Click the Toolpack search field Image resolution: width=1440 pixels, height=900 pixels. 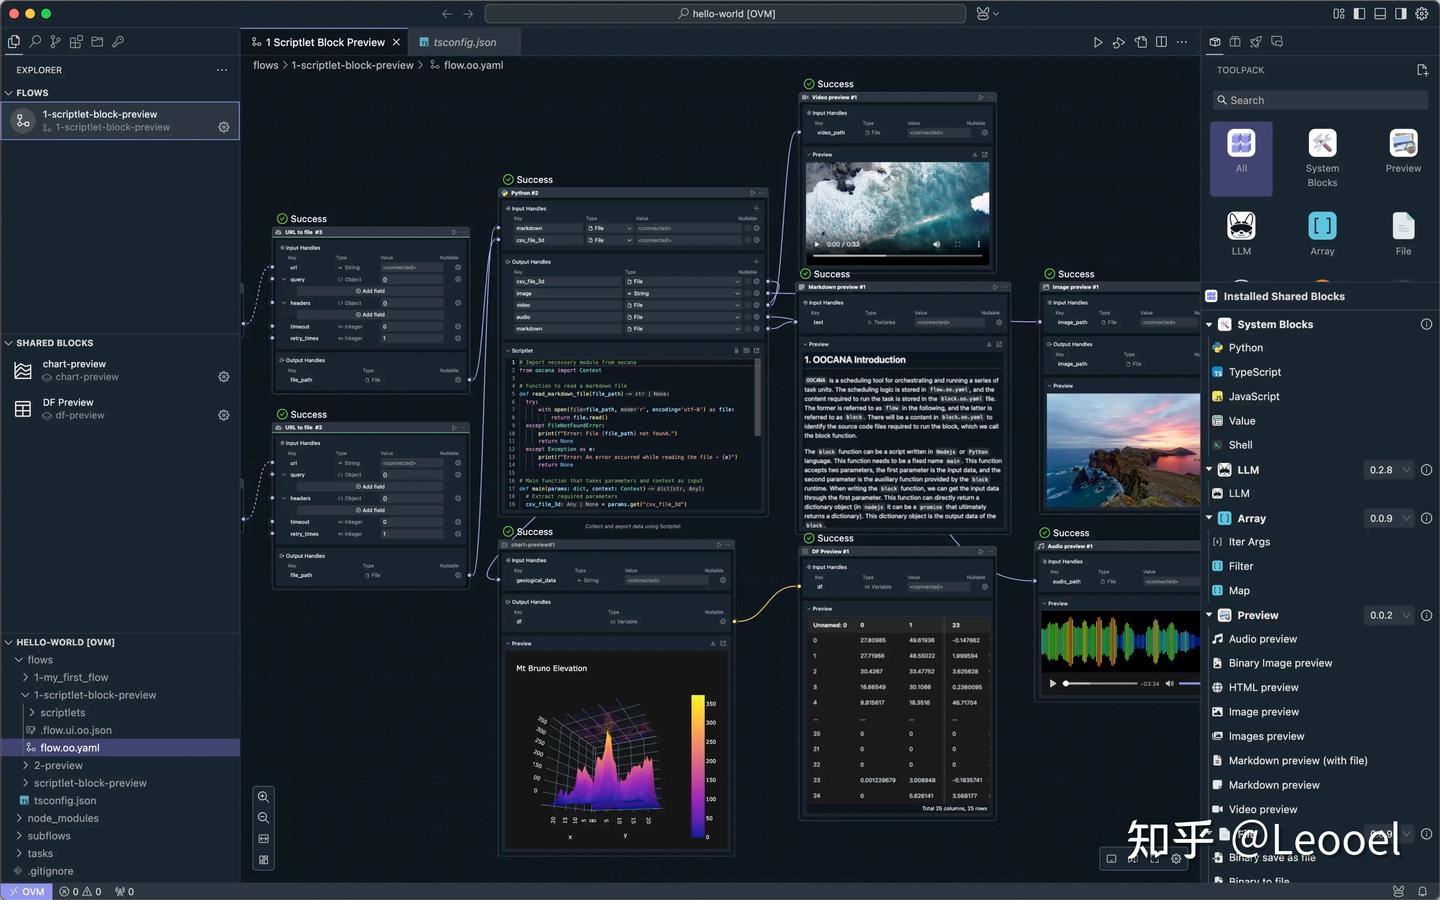(1320, 100)
